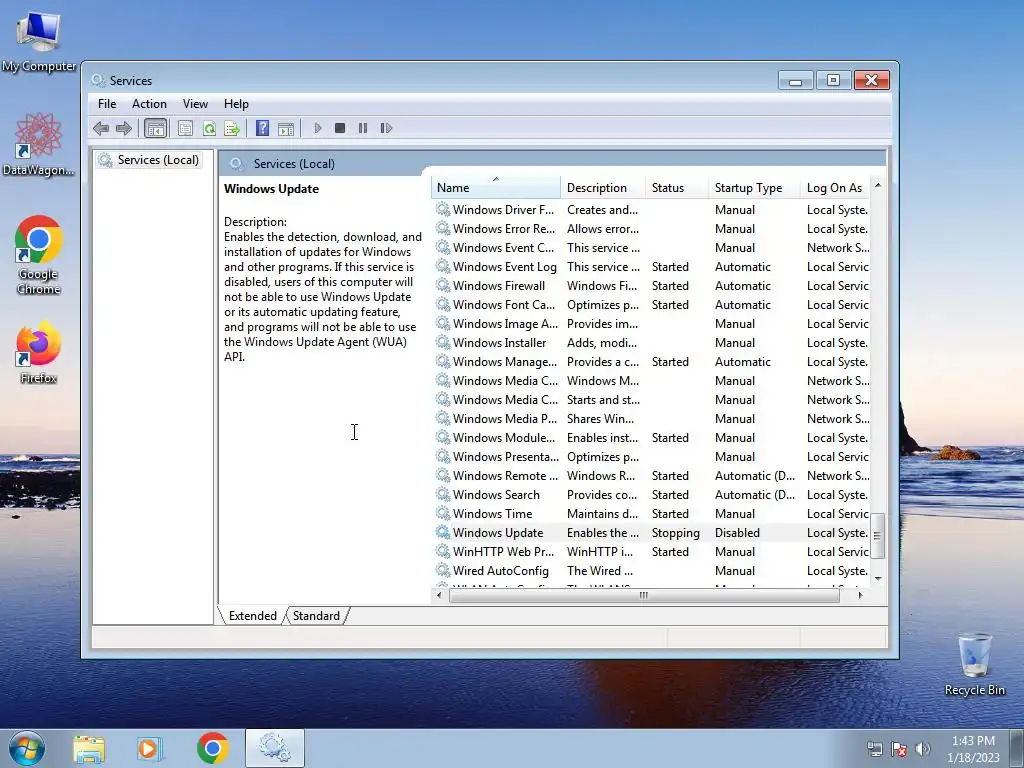
Task: Click the Forward arrow toolbar icon
Action: [x=123, y=128]
